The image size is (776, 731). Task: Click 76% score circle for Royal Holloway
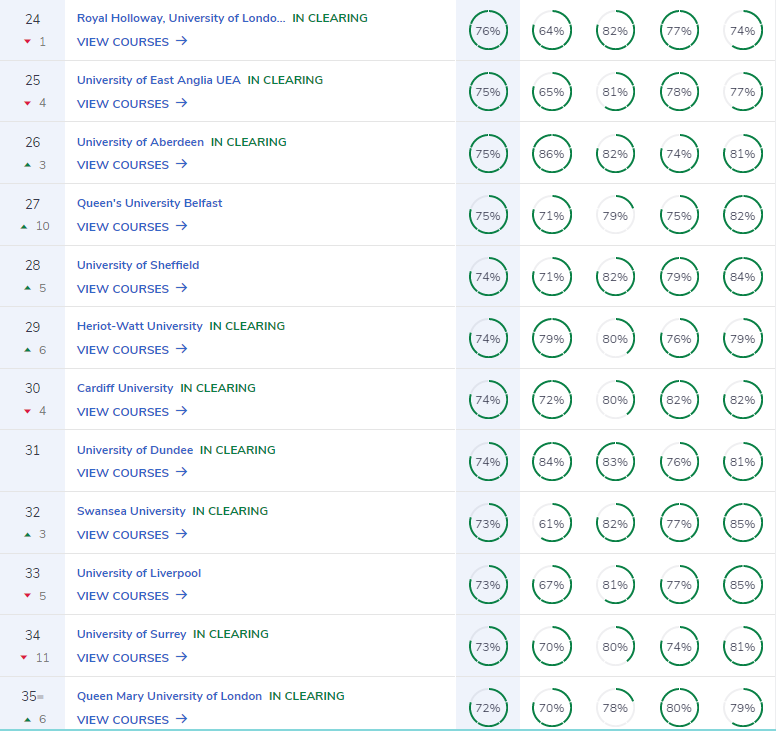click(488, 31)
